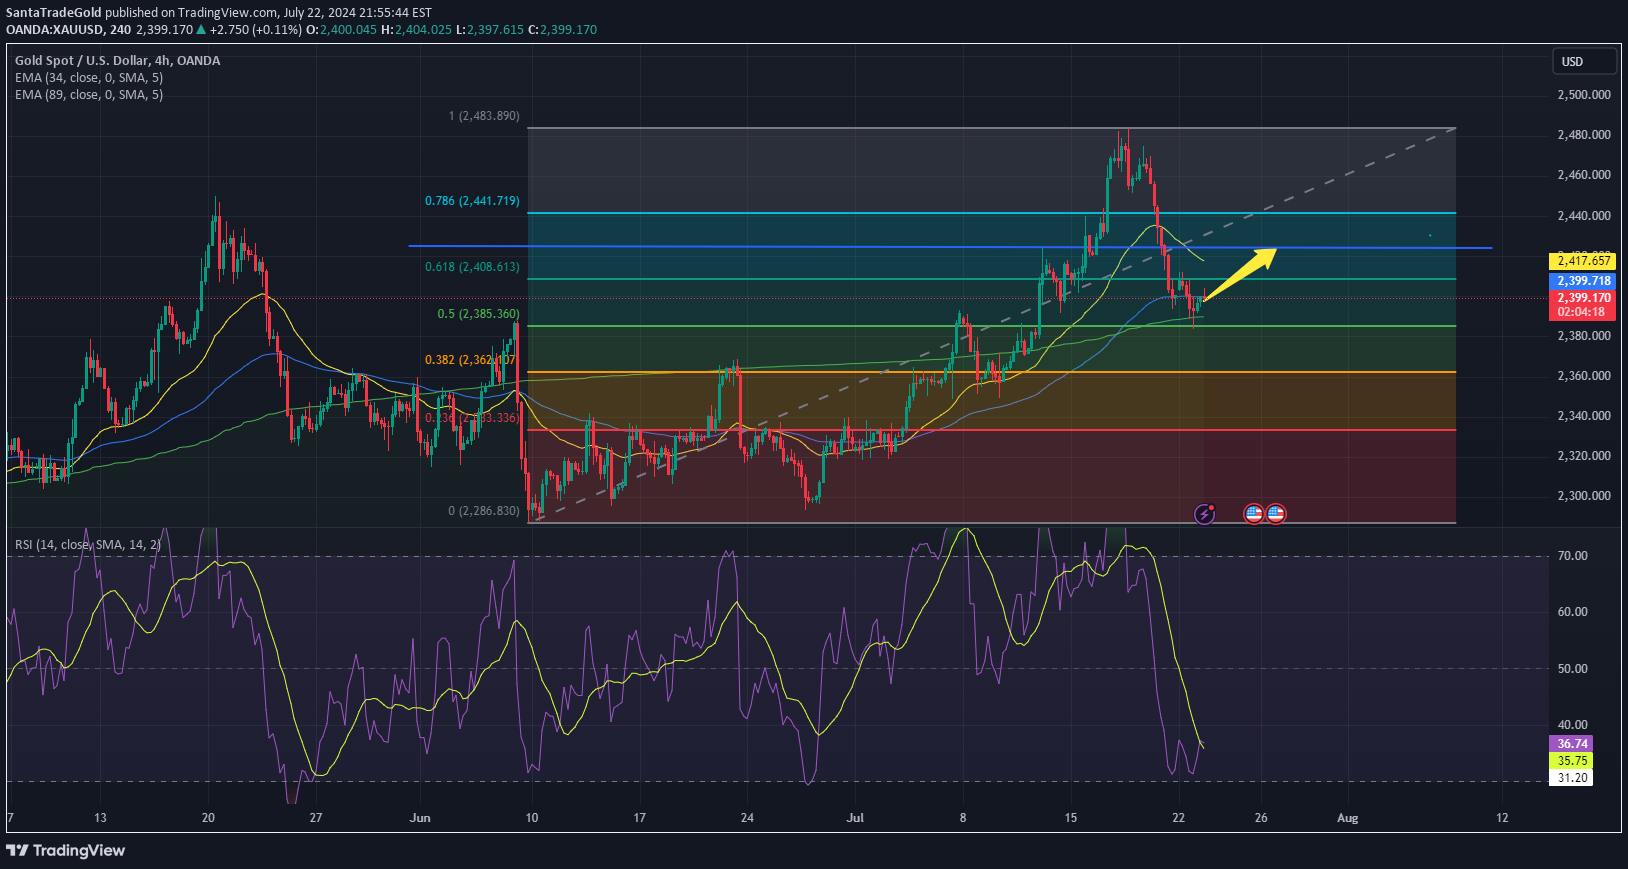Click the 2,320.000 price axis label
The image size is (1628, 869).
(1584, 456)
